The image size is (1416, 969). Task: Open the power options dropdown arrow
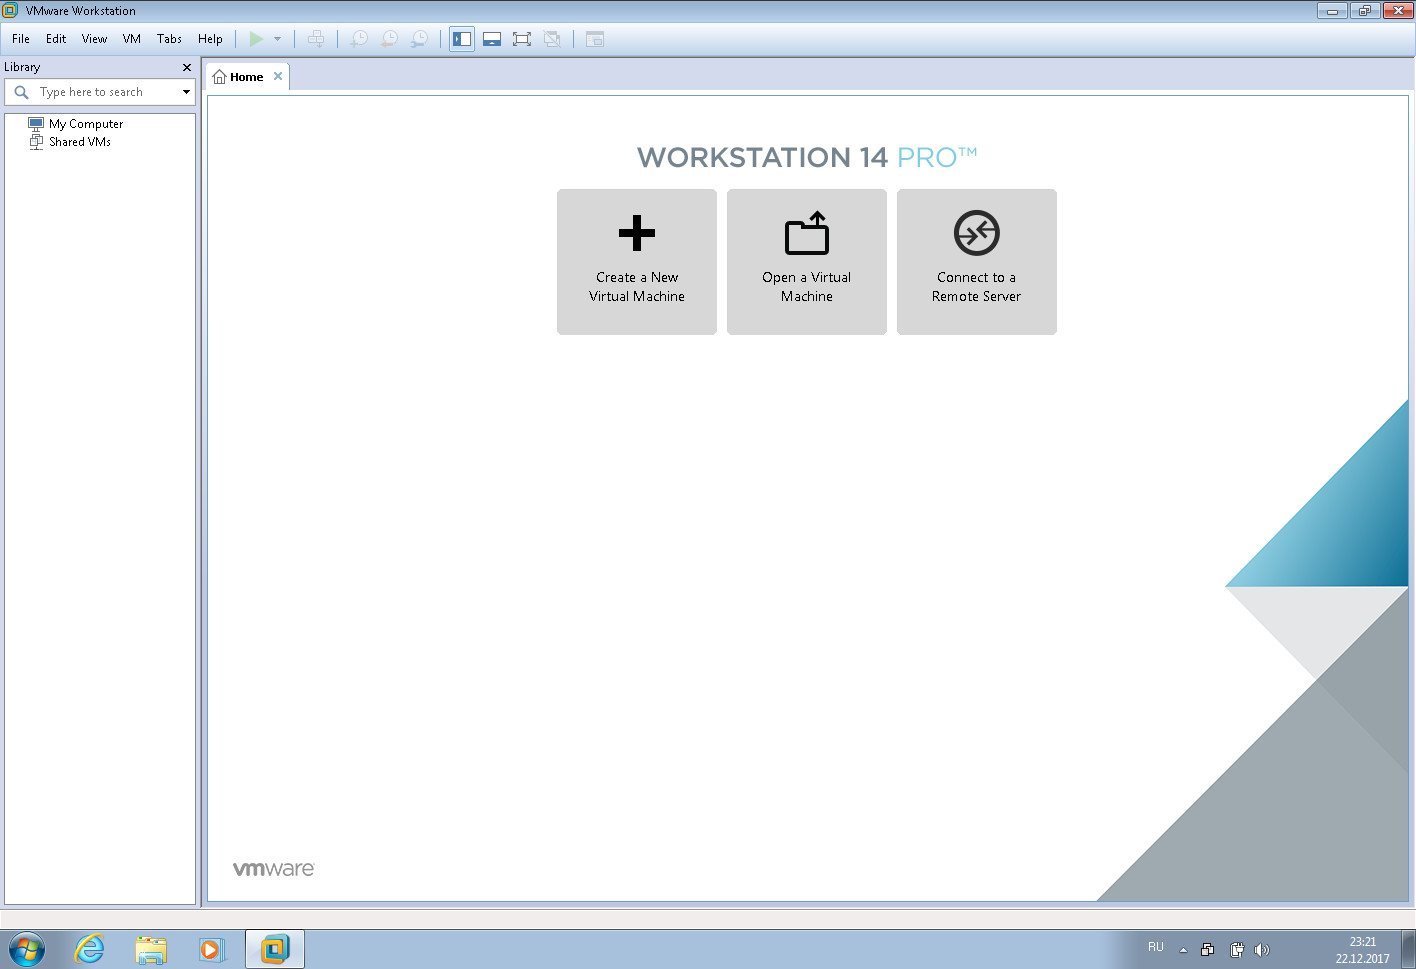click(x=278, y=39)
